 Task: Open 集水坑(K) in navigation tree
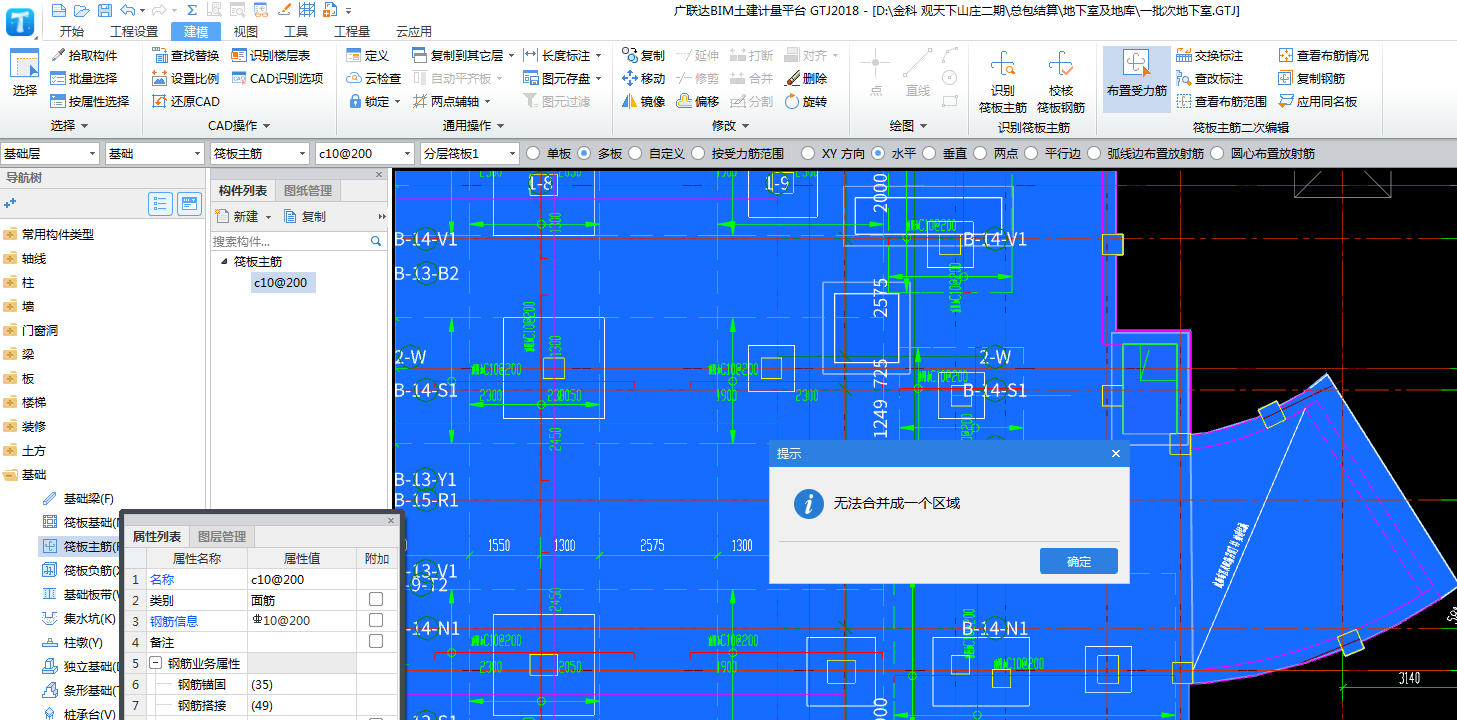point(80,618)
